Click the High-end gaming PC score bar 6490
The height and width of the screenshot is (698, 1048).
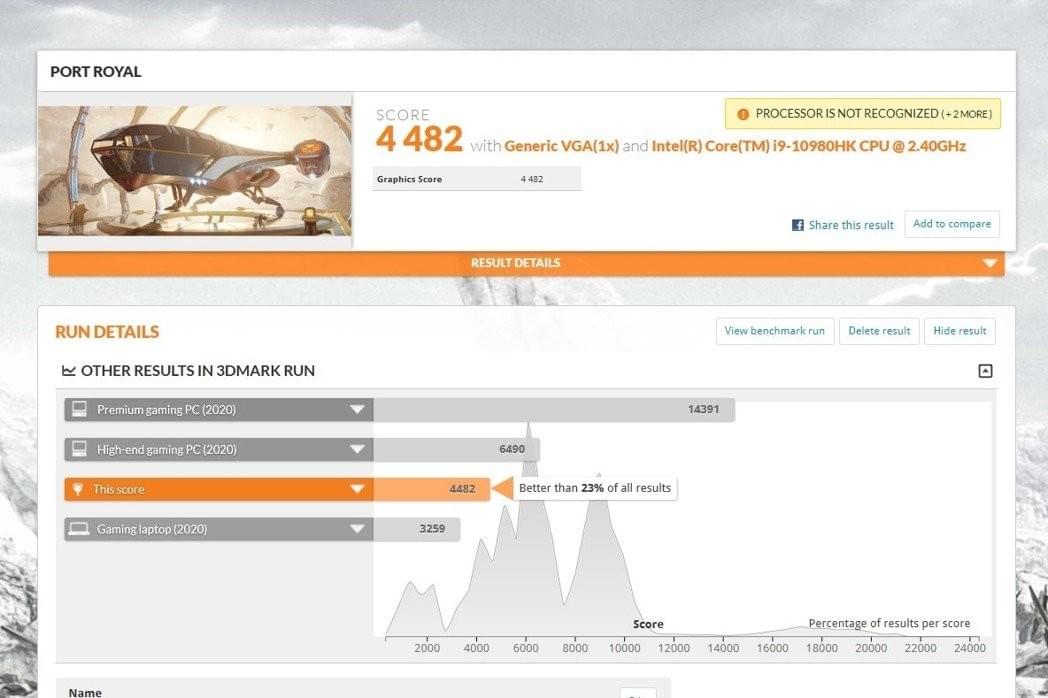pyautogui.click(x=456, y=449)
